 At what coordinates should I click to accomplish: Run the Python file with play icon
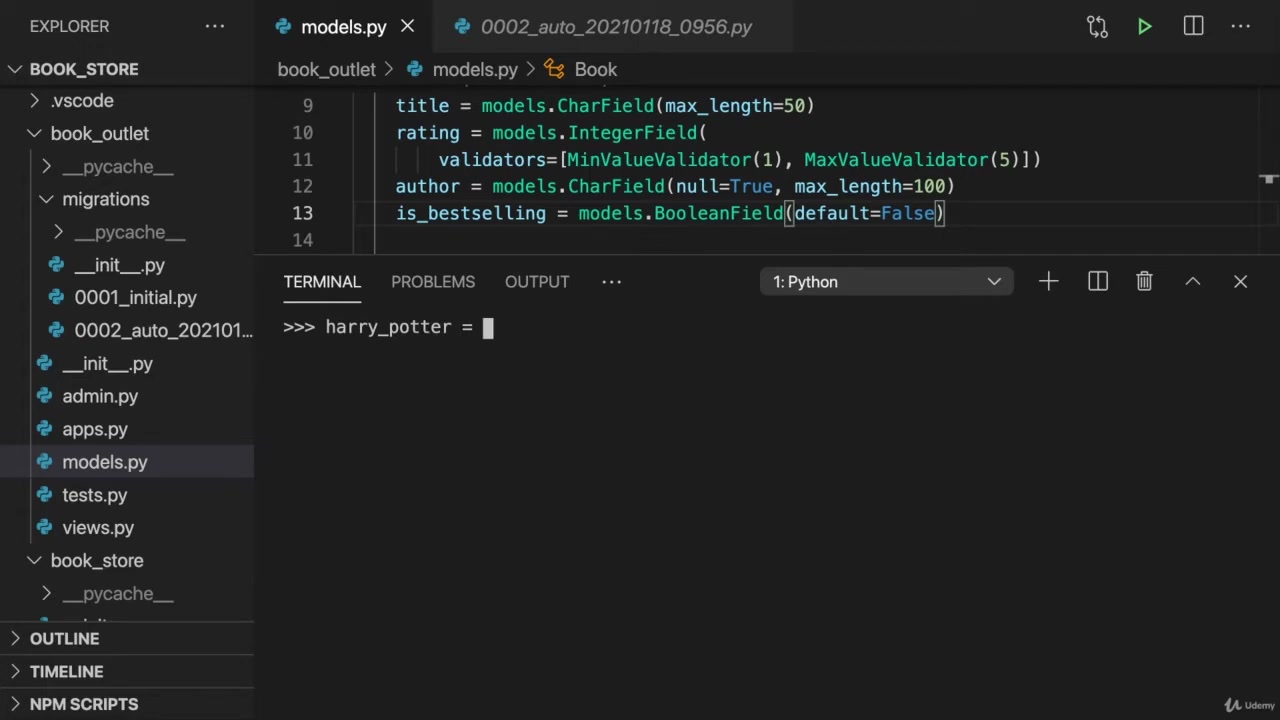(1144, 27)
